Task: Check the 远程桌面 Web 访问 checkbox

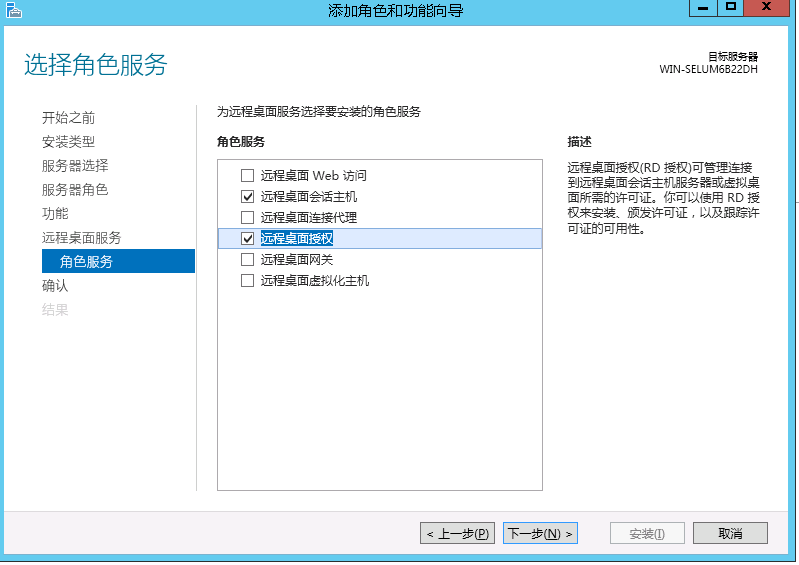Action: [x=247, y=176]
